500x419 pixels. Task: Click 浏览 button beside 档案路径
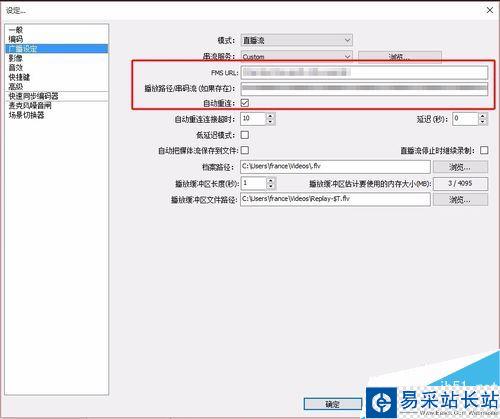coord(460,167)
